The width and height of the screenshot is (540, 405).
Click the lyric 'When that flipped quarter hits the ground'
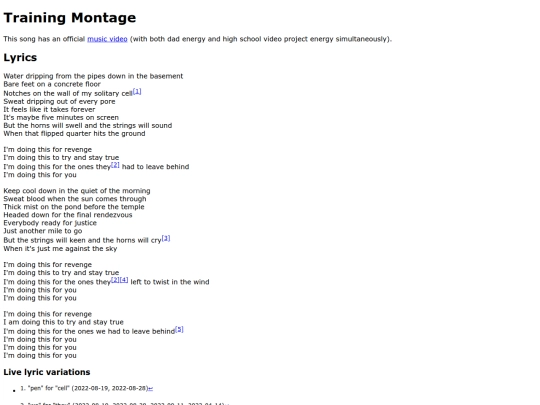[74, 133]
